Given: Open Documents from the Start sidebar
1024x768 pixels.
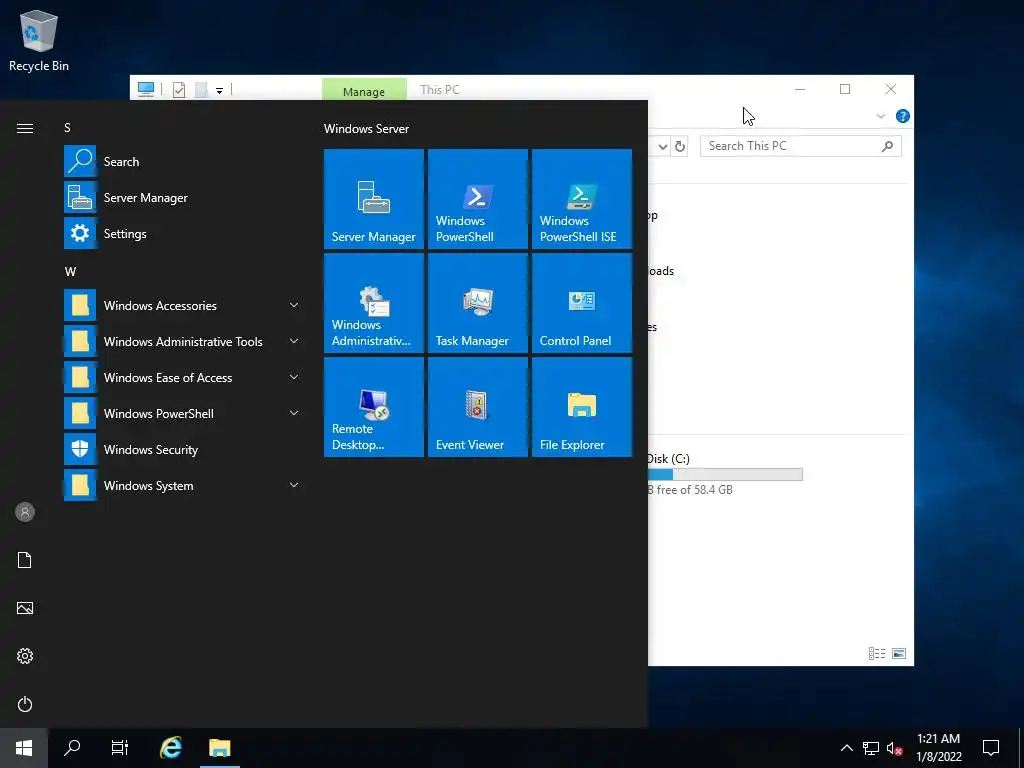Looking at the screenshot, I should coord(25,560).
